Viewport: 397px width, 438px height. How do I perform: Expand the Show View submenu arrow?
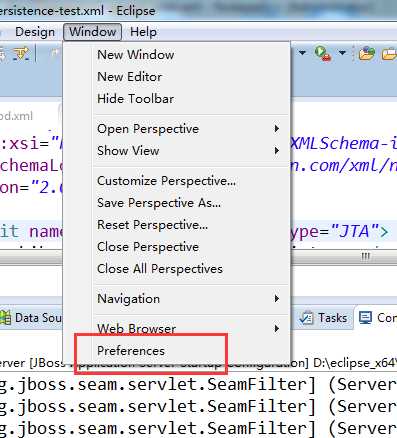click(276, 151)
